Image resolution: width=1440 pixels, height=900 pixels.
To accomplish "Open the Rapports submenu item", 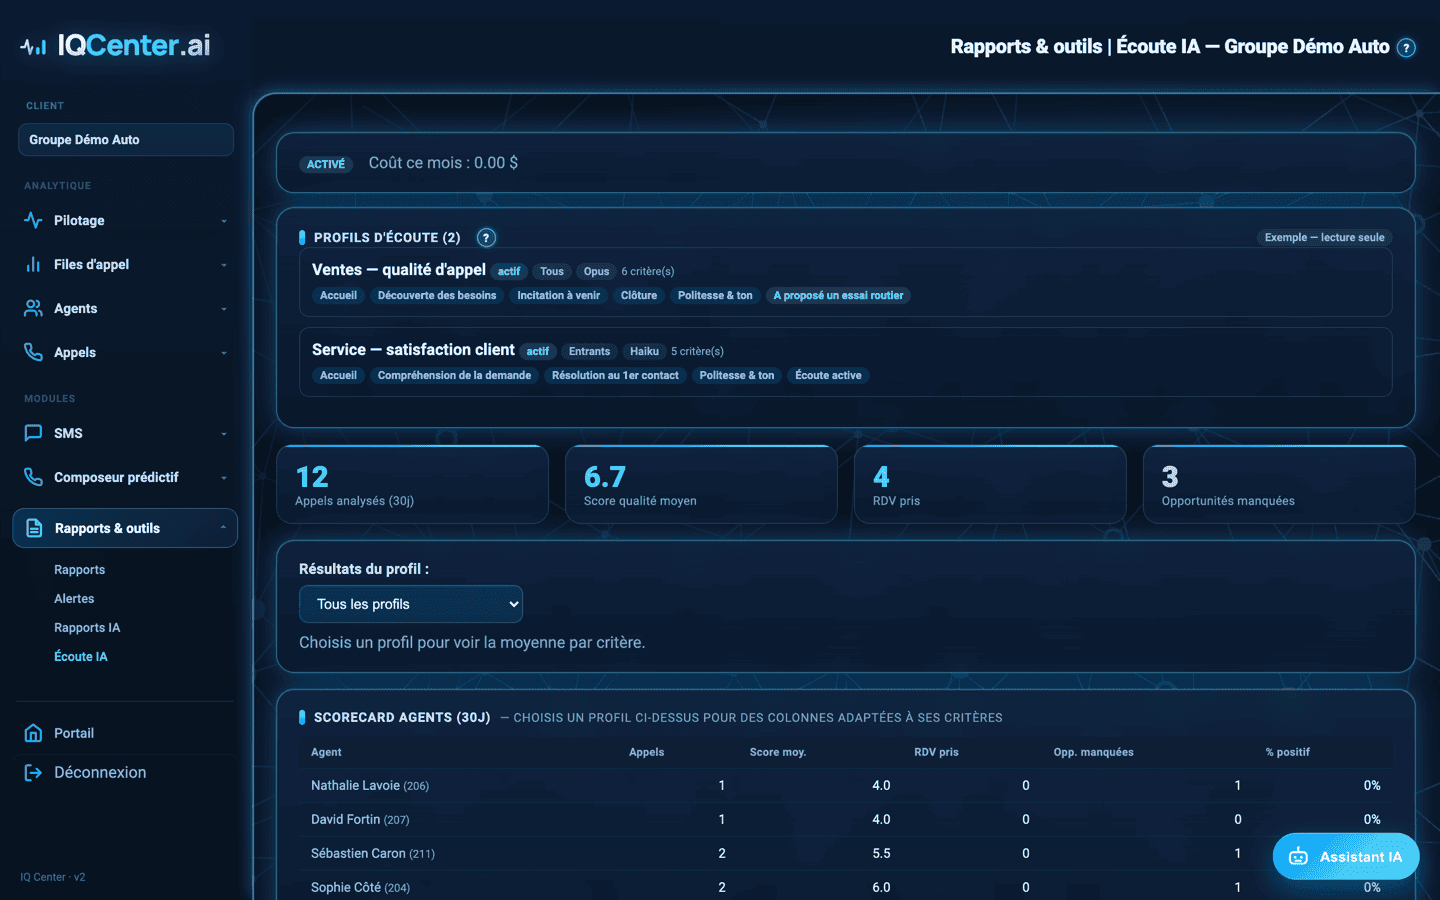I will click(79, 570).
